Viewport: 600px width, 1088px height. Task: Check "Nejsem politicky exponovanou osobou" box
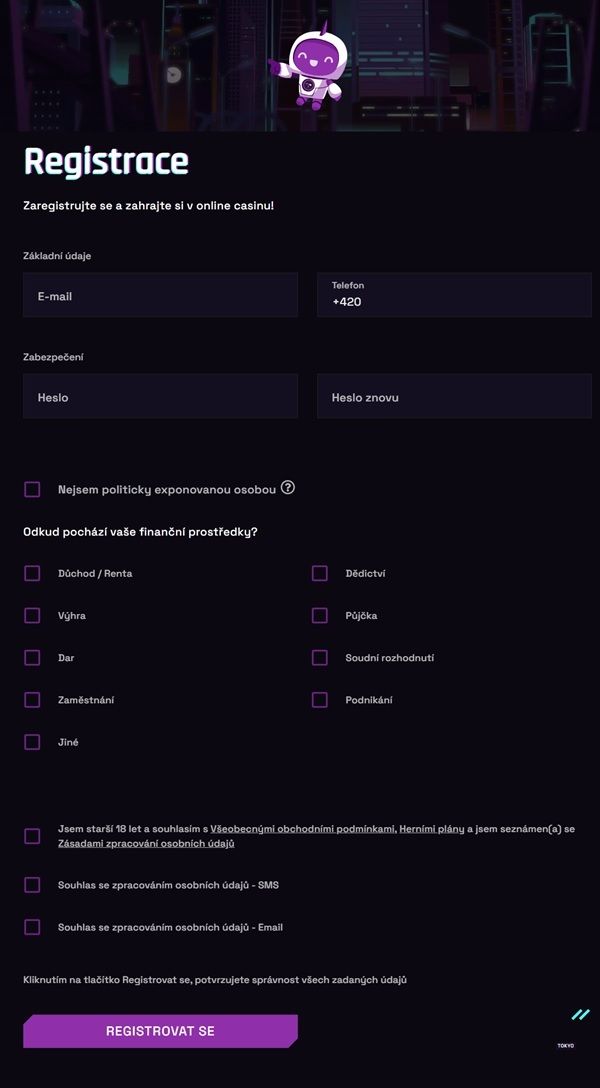(32, 489)
